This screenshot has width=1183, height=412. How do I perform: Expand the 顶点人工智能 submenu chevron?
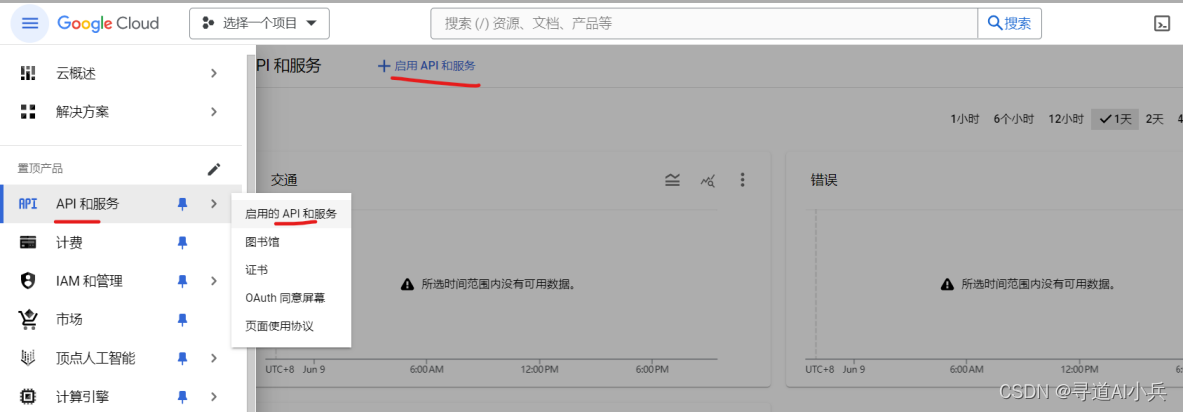(214, 358)
